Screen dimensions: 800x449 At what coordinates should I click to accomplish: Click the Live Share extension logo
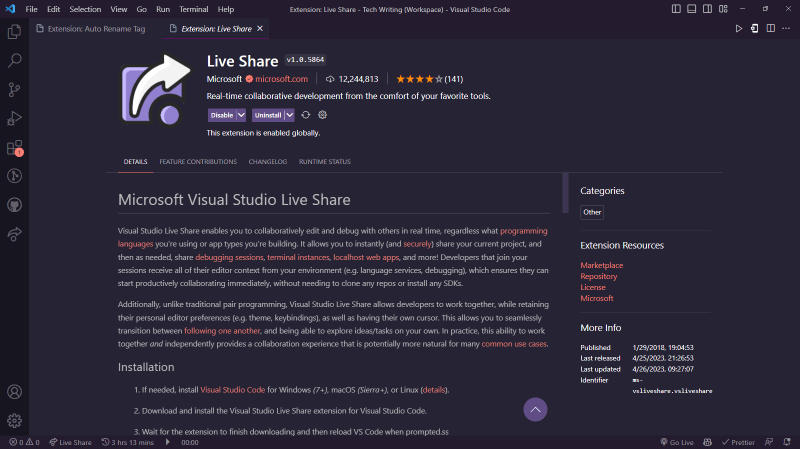pos(156,89)
